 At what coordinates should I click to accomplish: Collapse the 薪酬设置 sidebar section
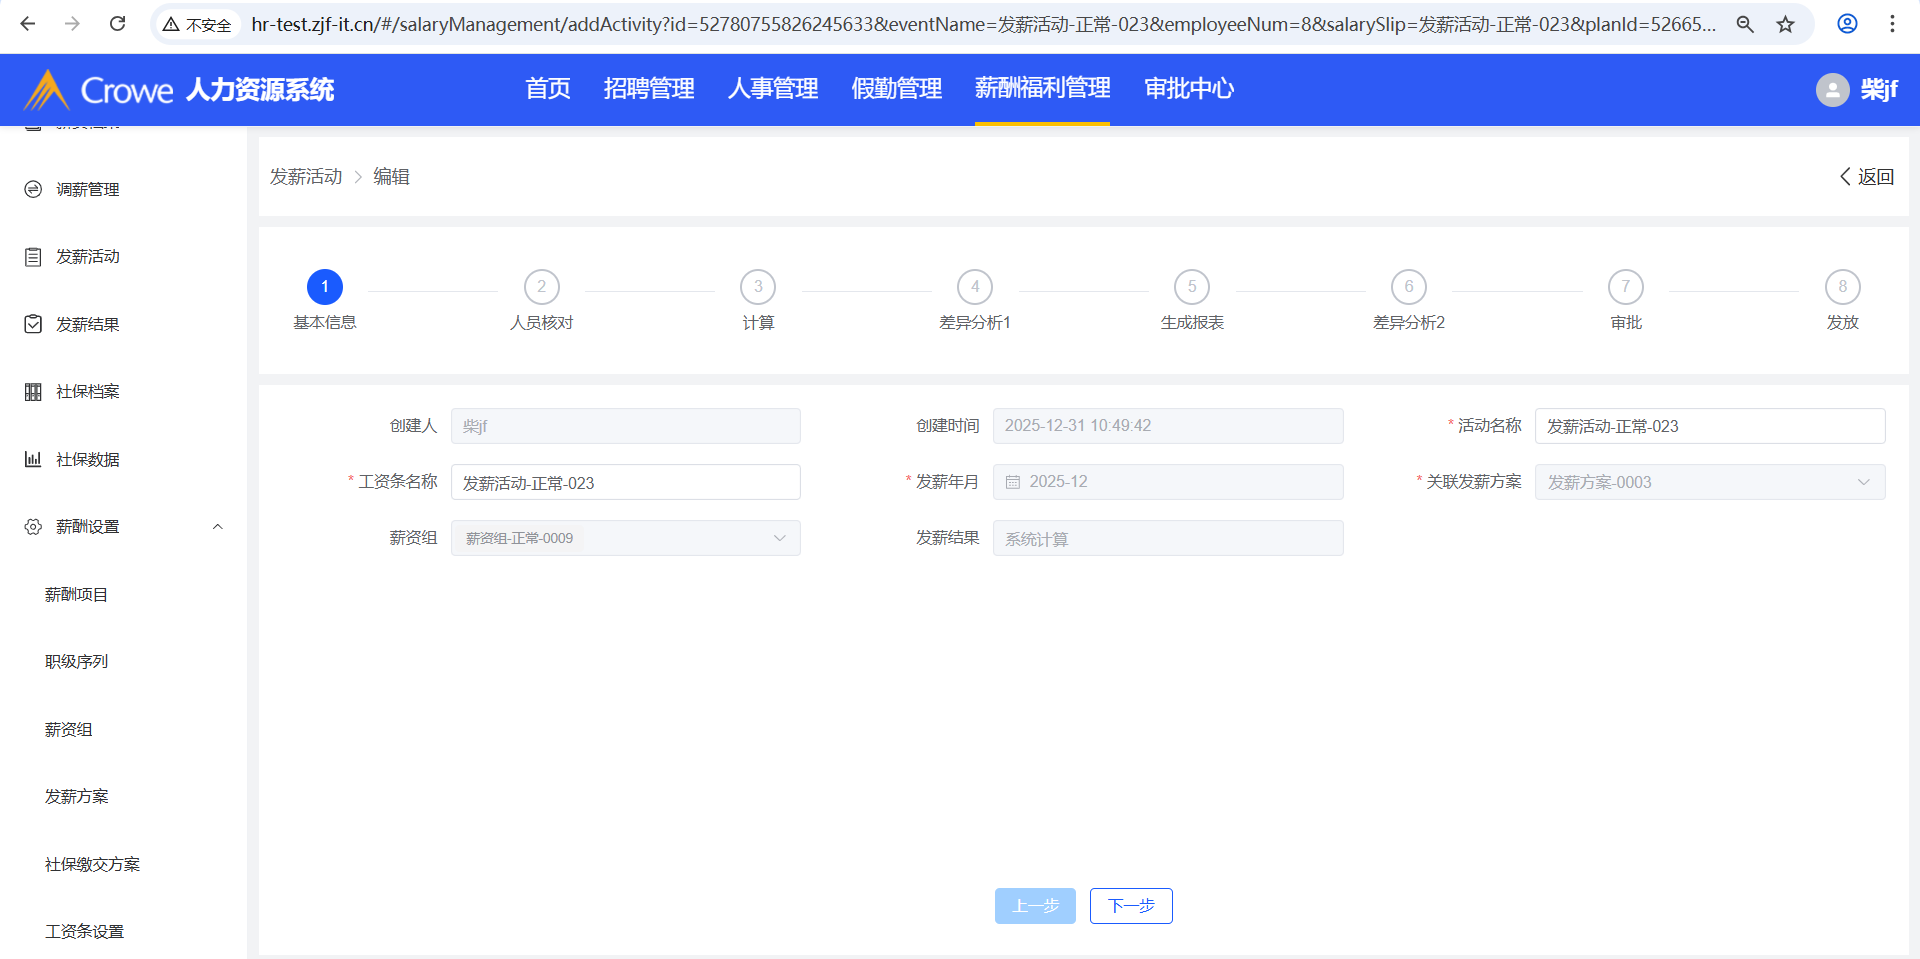tap(217, 527)
